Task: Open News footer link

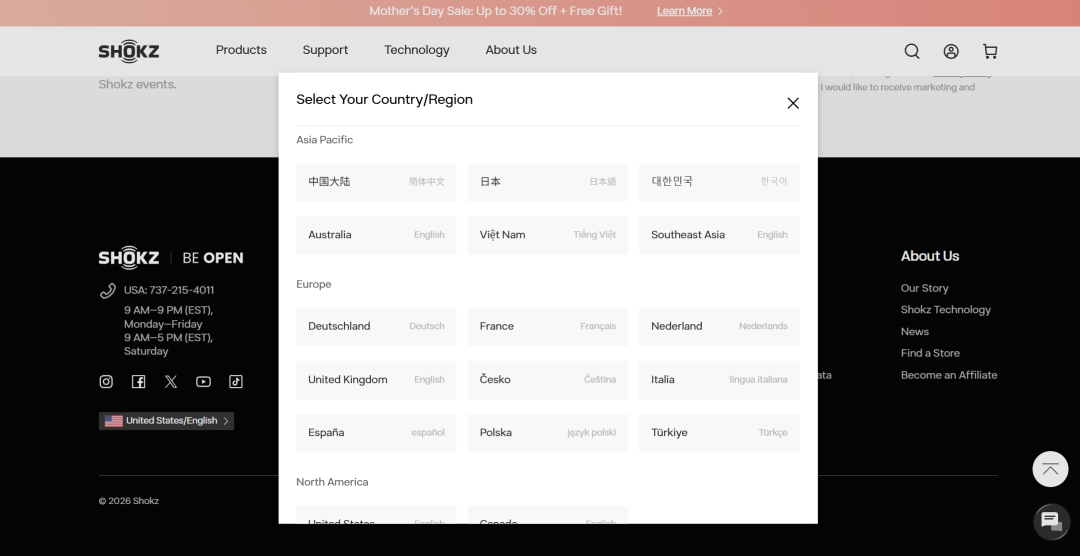Action: pos(915,331)
